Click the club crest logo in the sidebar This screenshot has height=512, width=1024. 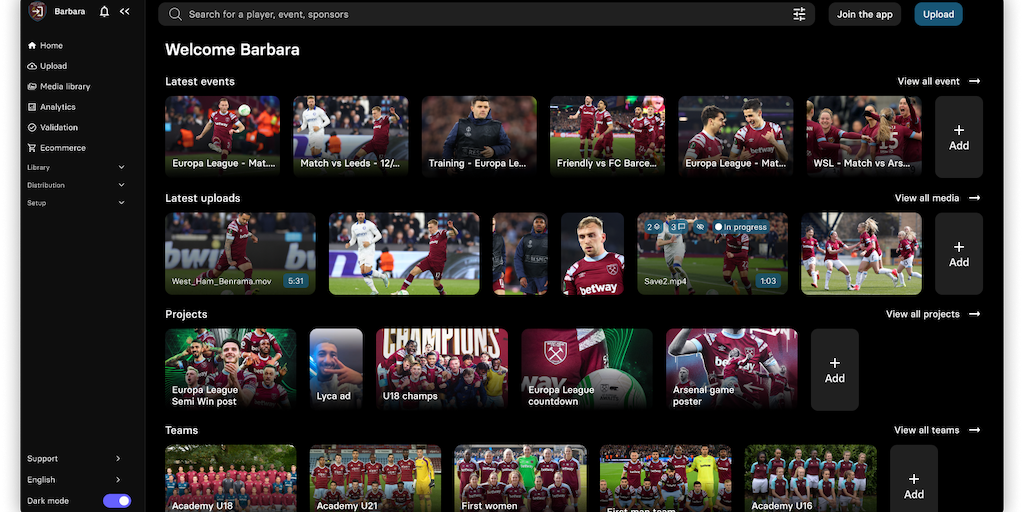tap(37, 11)
